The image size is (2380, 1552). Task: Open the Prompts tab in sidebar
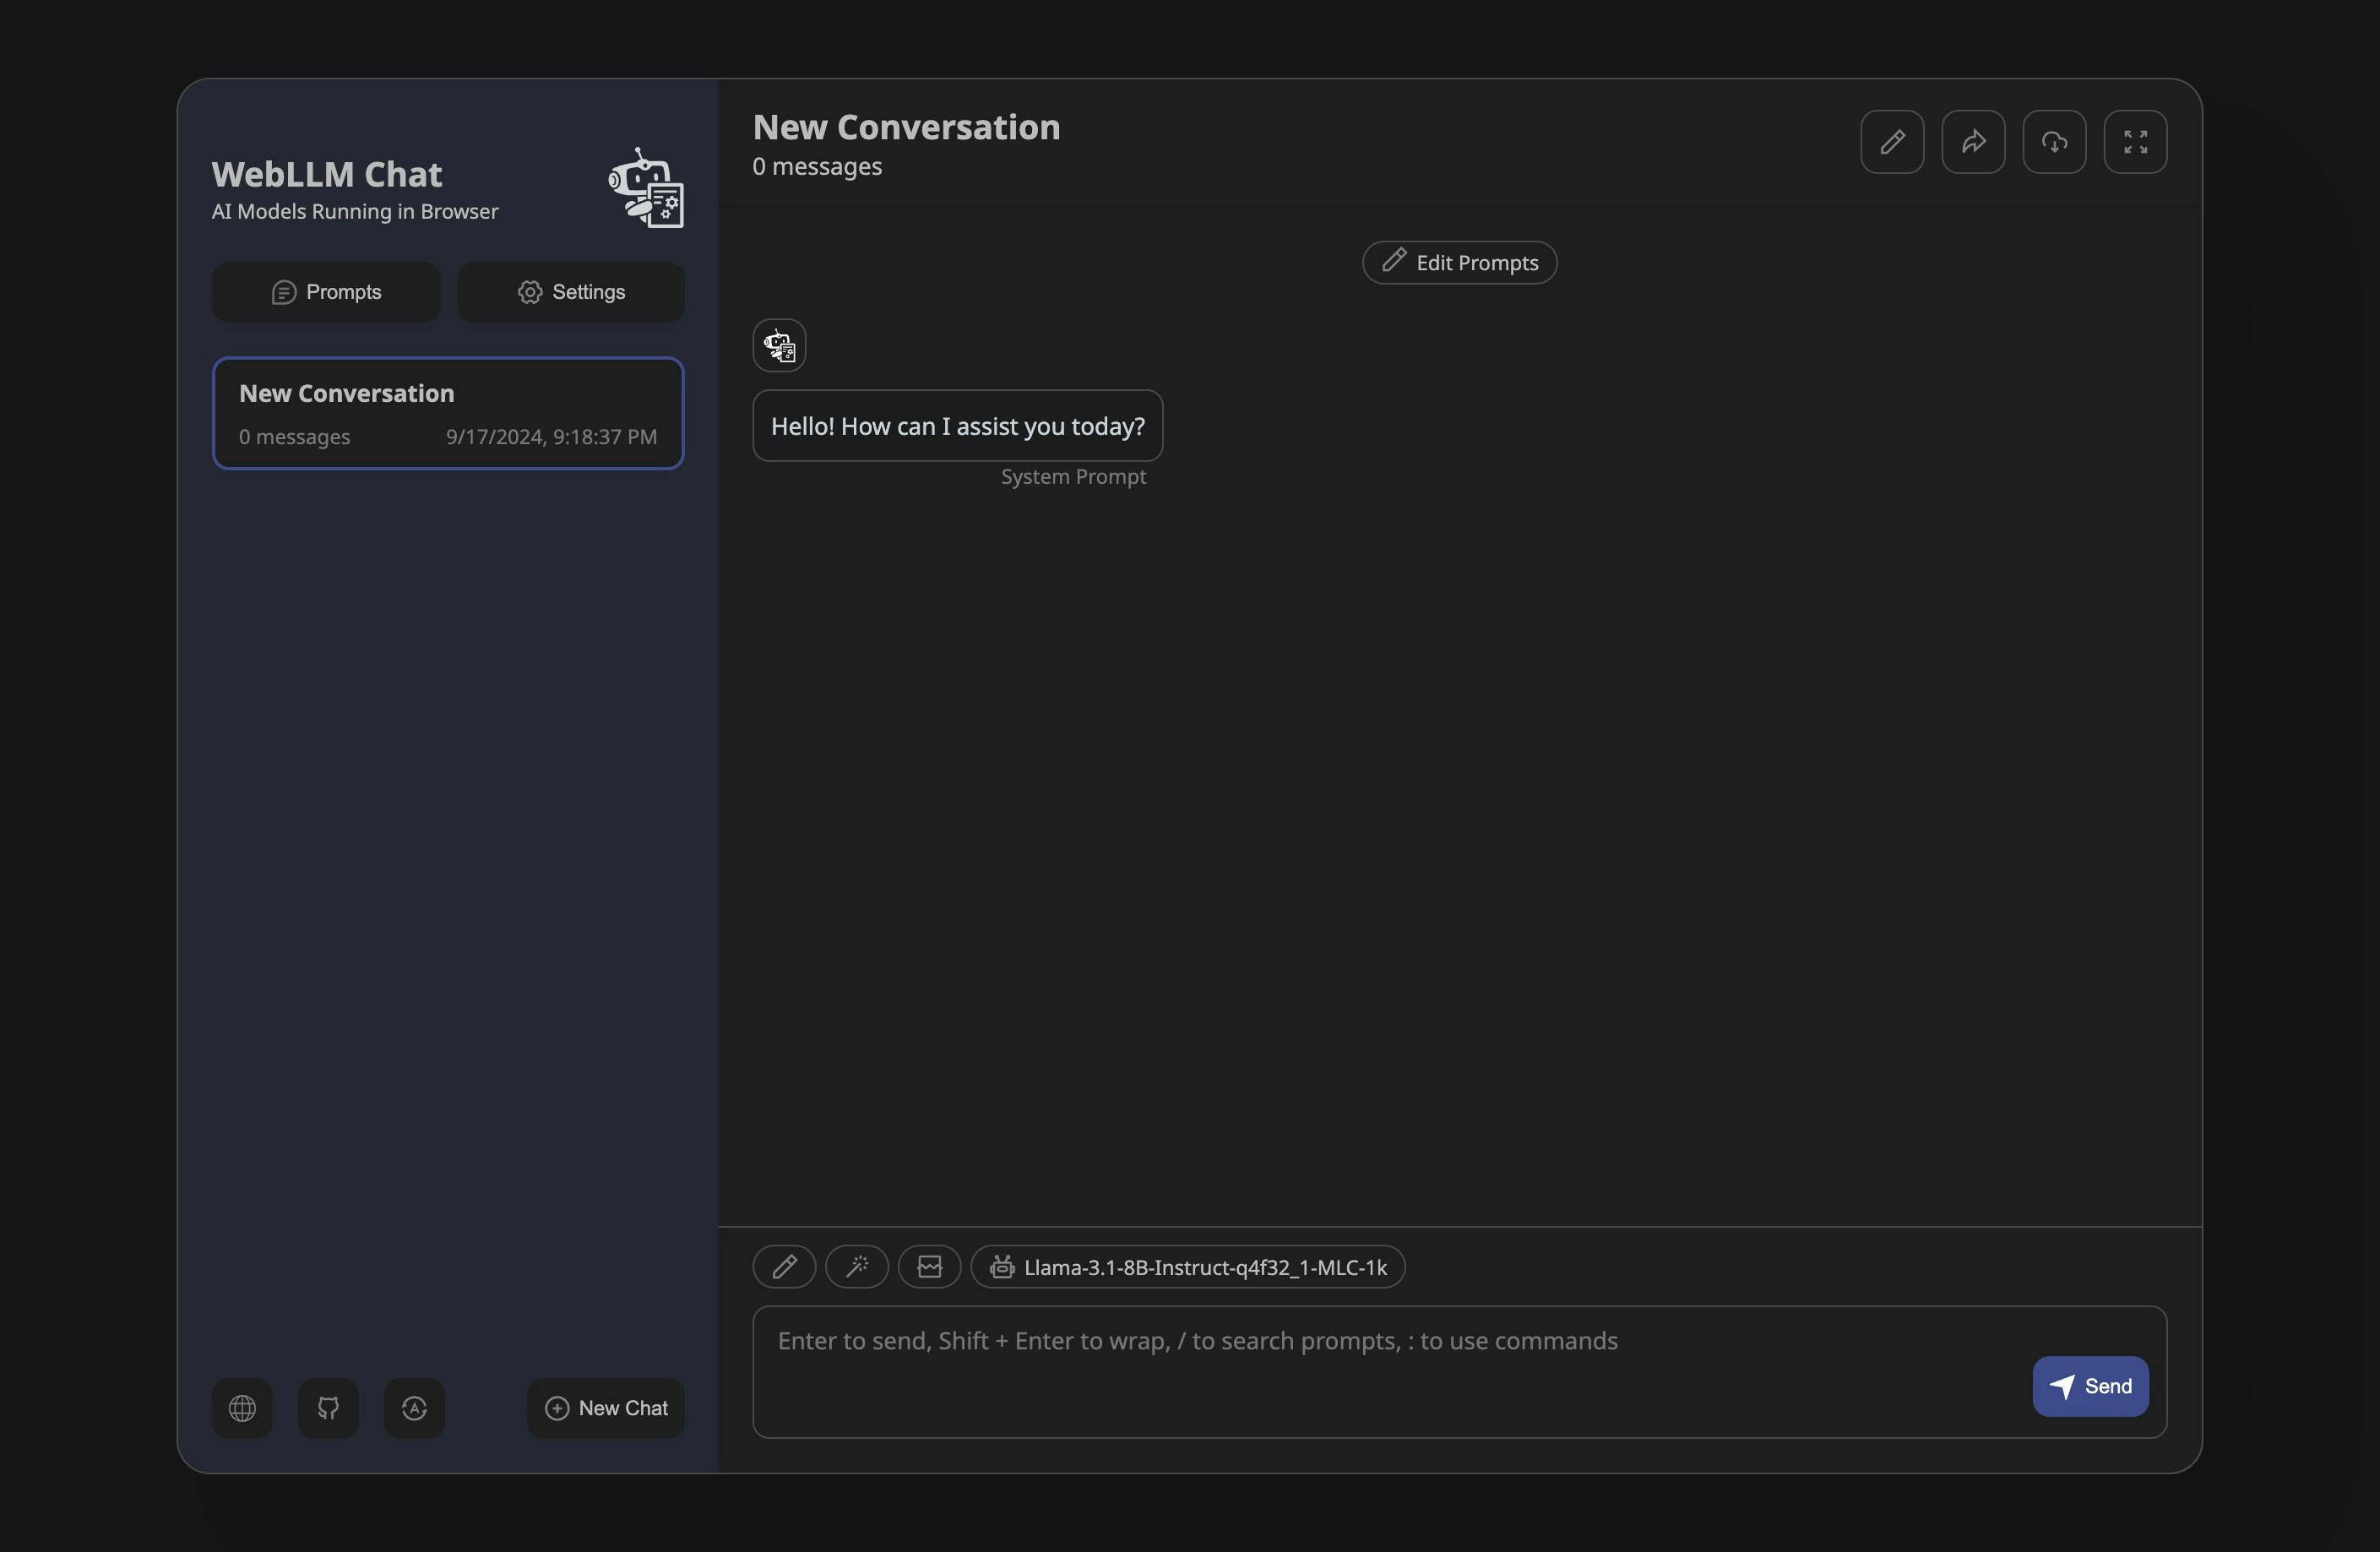click(x=326, y=292)
